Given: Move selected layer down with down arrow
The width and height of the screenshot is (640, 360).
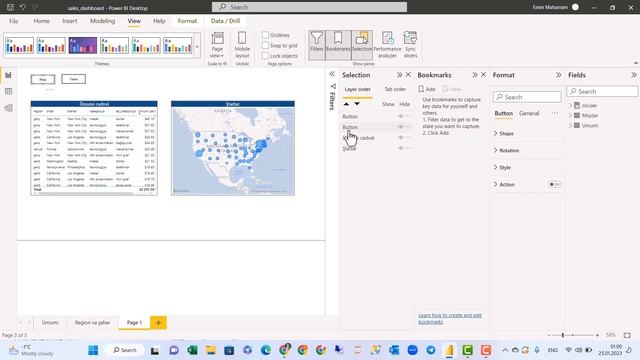Looking at the screenshot, I should 357,104.
